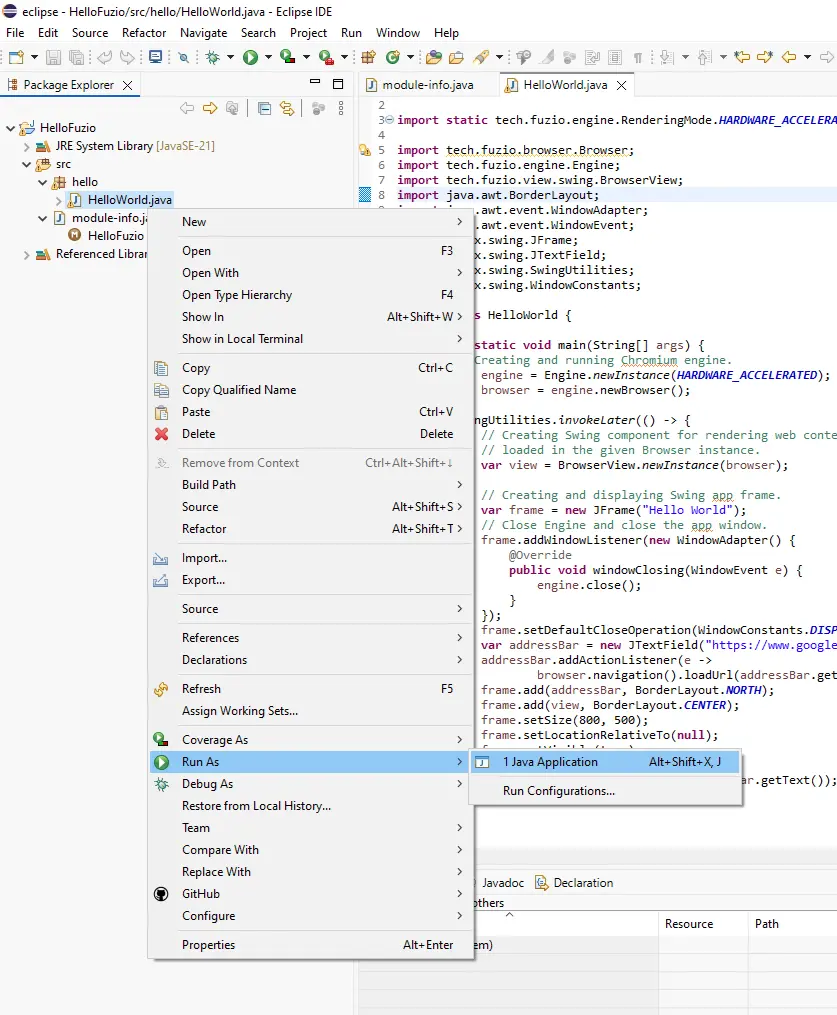Click the External Tools run icon
Viewport: 837px width, 1015px height.
326,58
